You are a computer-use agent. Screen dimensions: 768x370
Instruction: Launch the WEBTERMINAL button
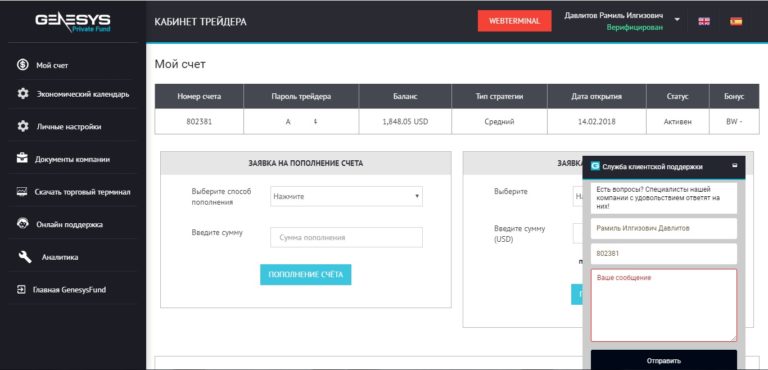tap(514, 21)
